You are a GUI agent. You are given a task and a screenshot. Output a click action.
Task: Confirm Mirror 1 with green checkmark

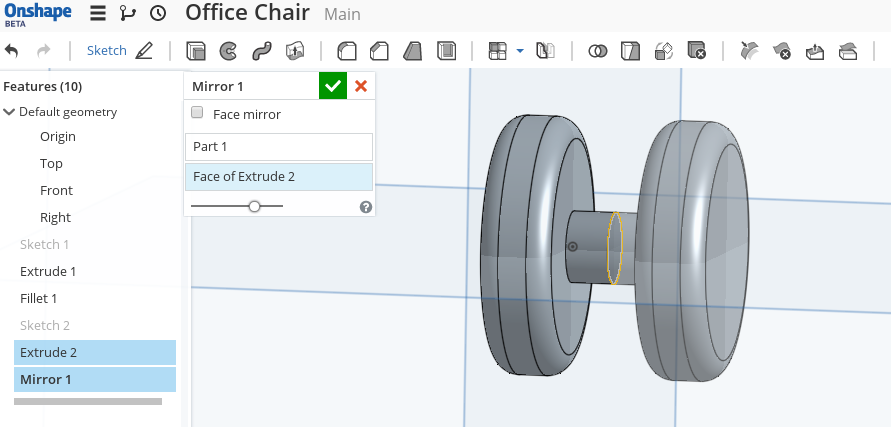tap(332, 86)
